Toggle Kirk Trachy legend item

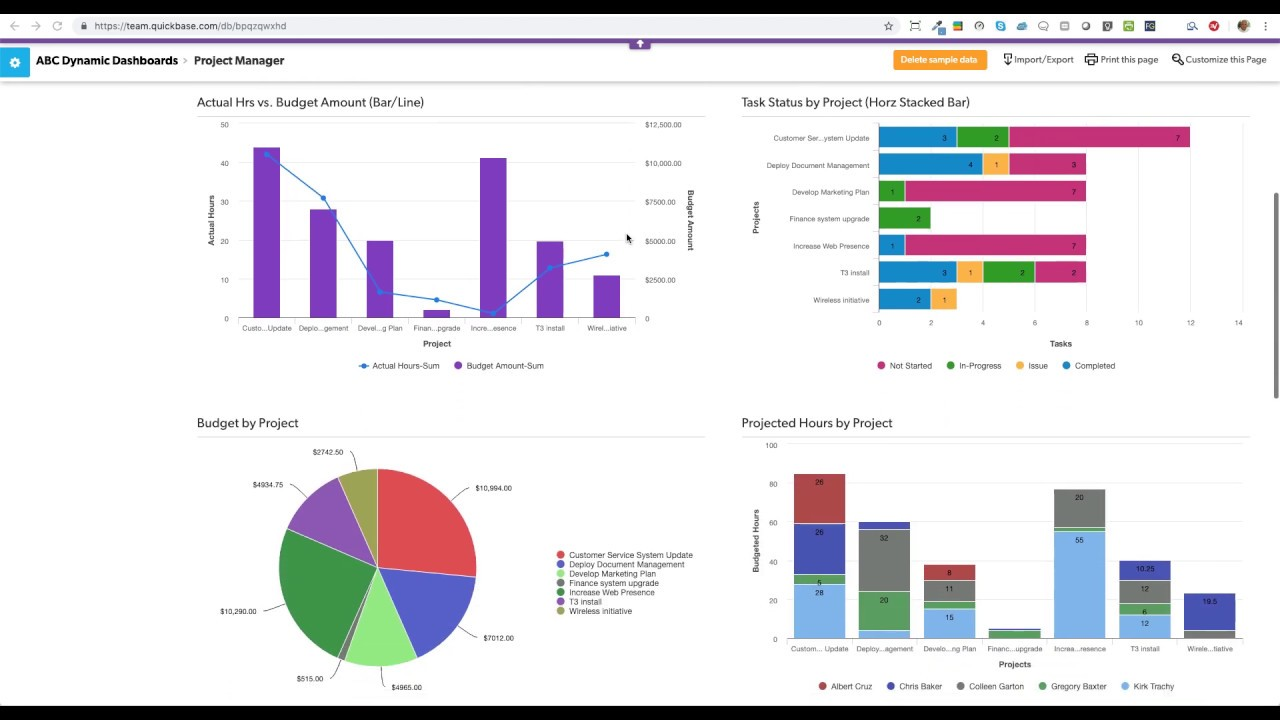[1147, 687]
